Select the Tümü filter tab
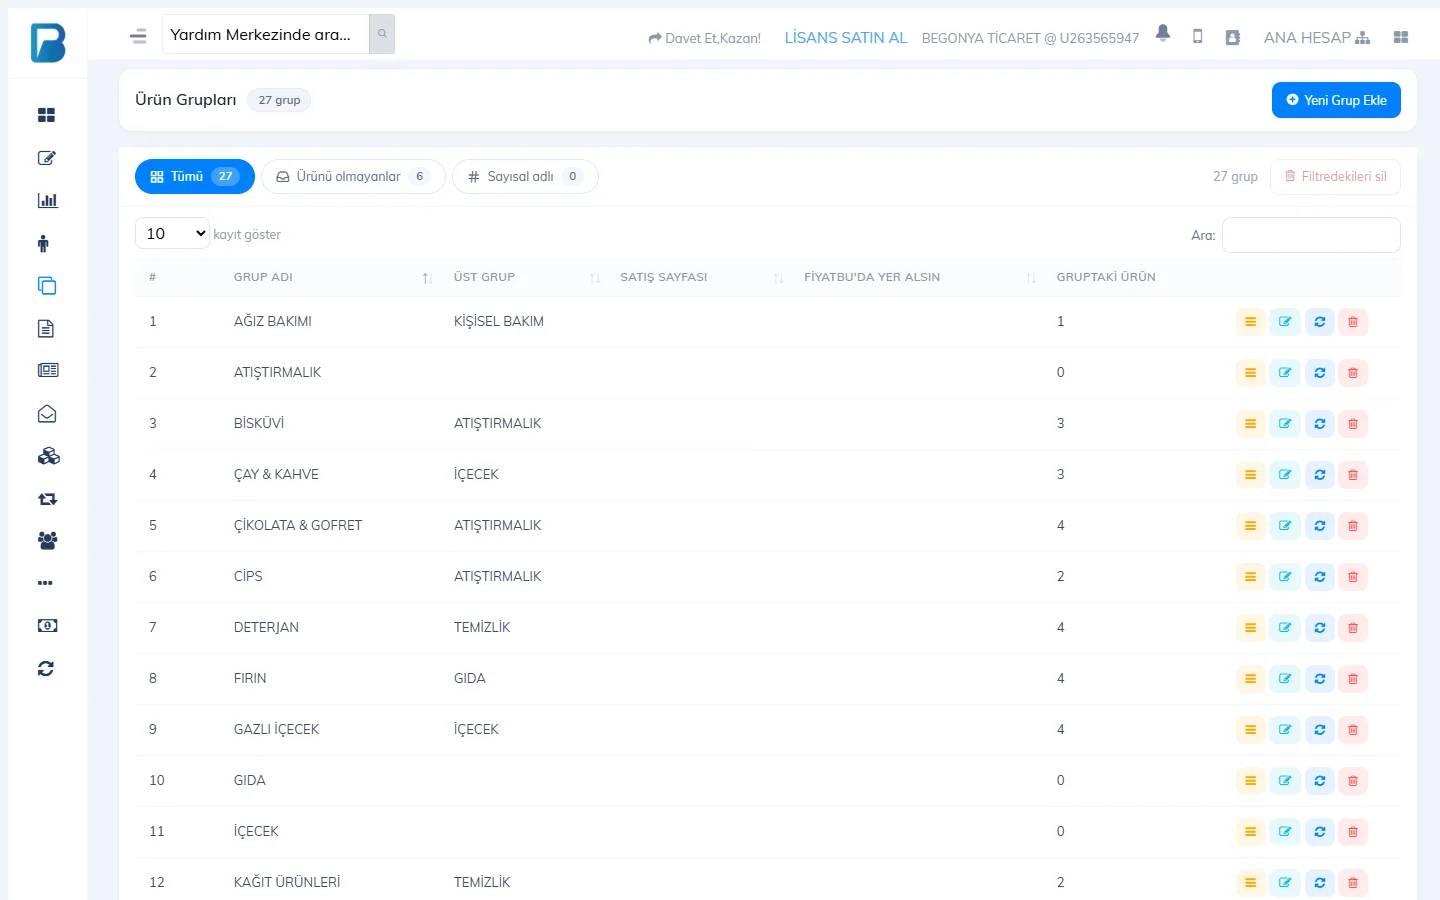Screen dimensions: 1440x900 point(195,177)
